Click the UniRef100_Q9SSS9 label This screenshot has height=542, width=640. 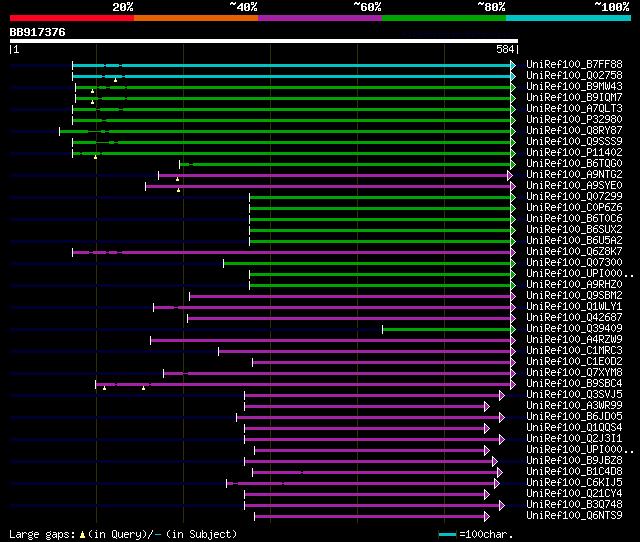574,142
